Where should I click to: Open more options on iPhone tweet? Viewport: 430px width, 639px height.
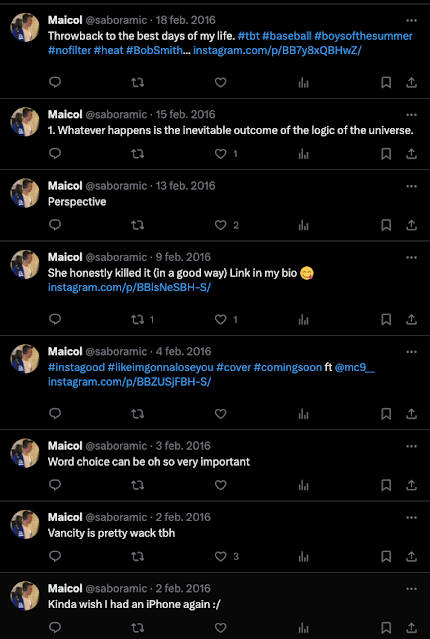[412, 588]
